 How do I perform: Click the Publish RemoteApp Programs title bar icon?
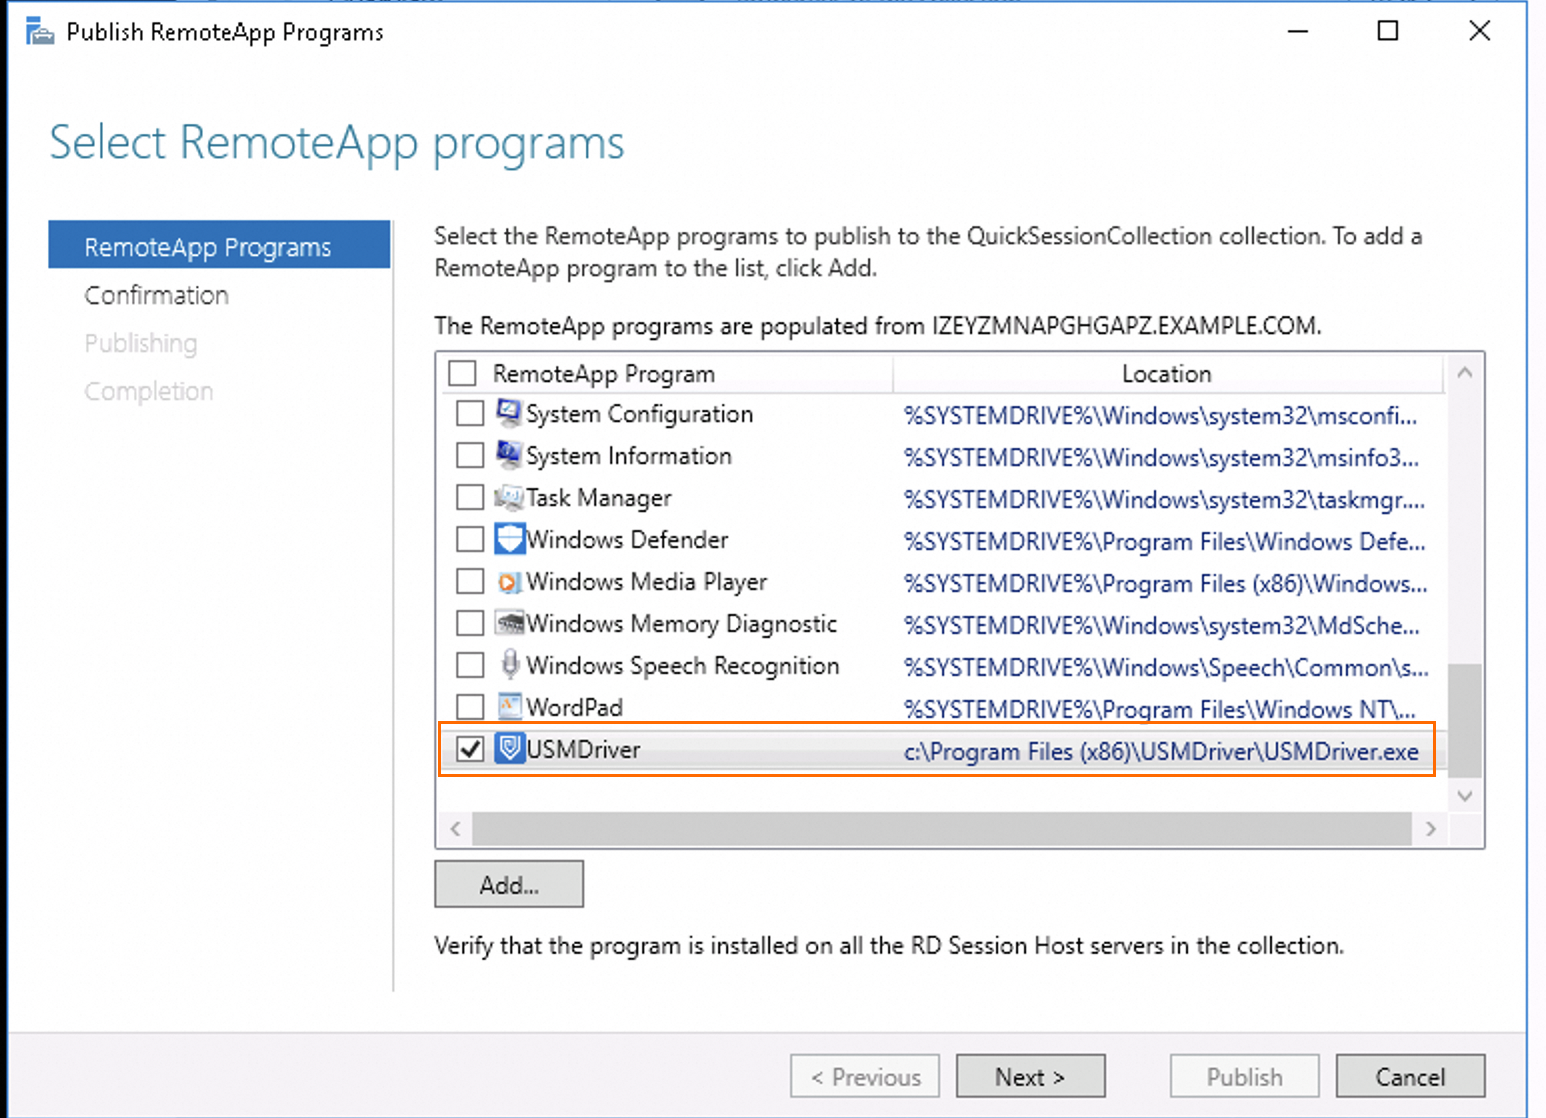[x=40, y=32]
